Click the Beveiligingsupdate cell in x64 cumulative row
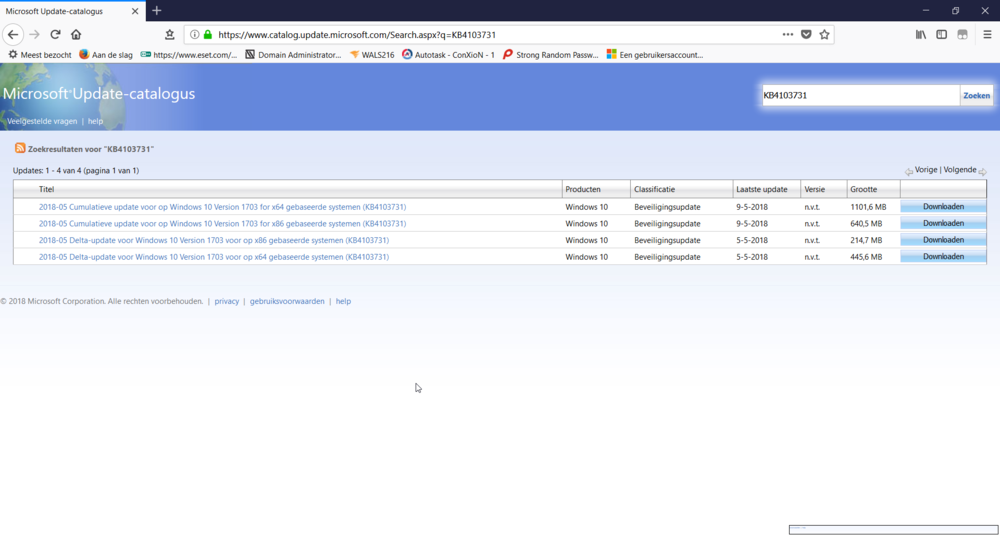The height and width of the screenshot is (536, 1000). (x=667, y=207)
